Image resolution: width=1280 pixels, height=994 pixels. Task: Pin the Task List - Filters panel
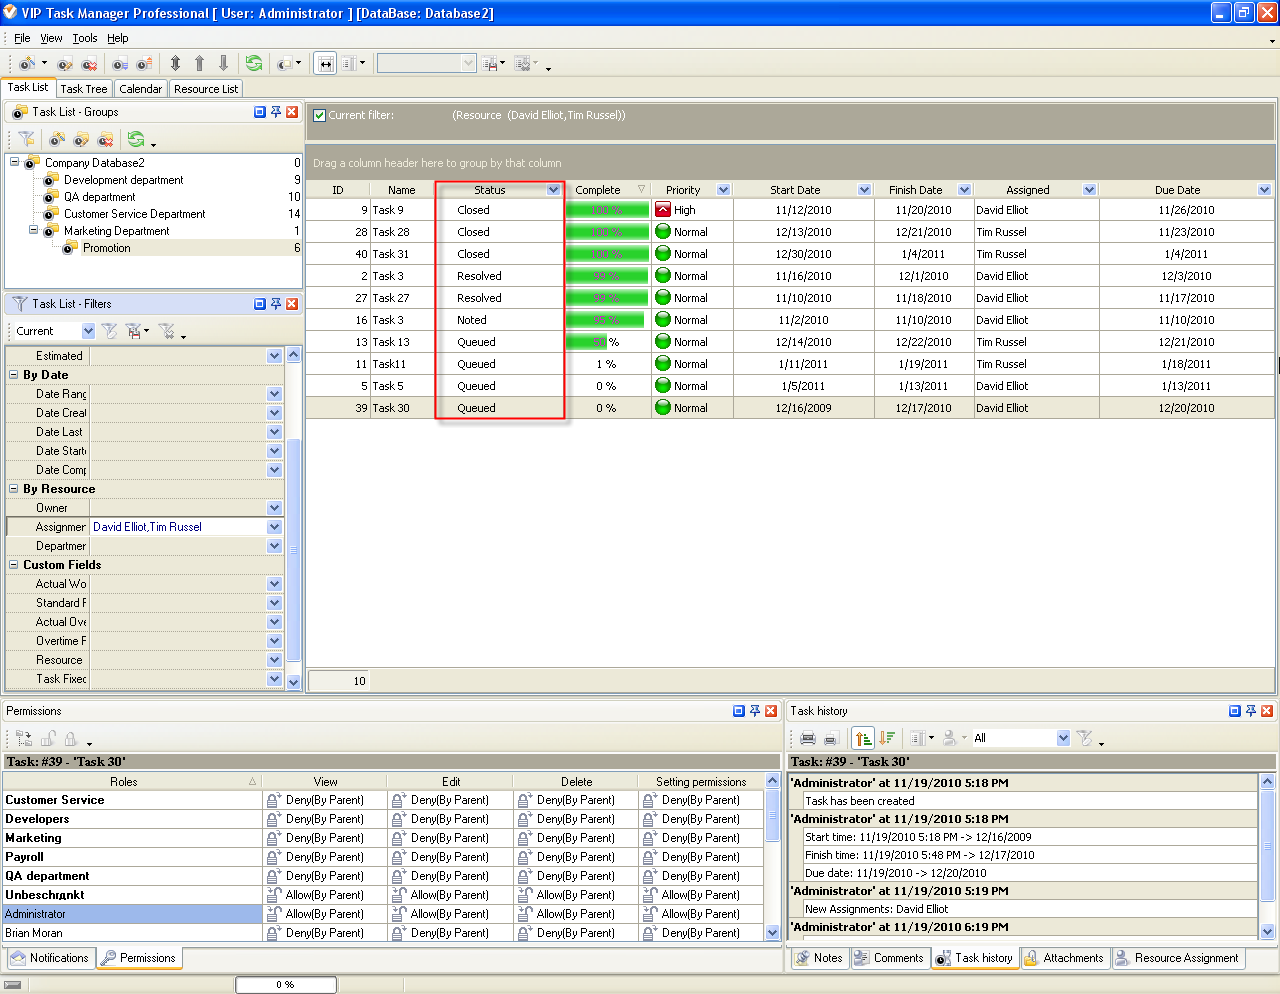point(276,304)
